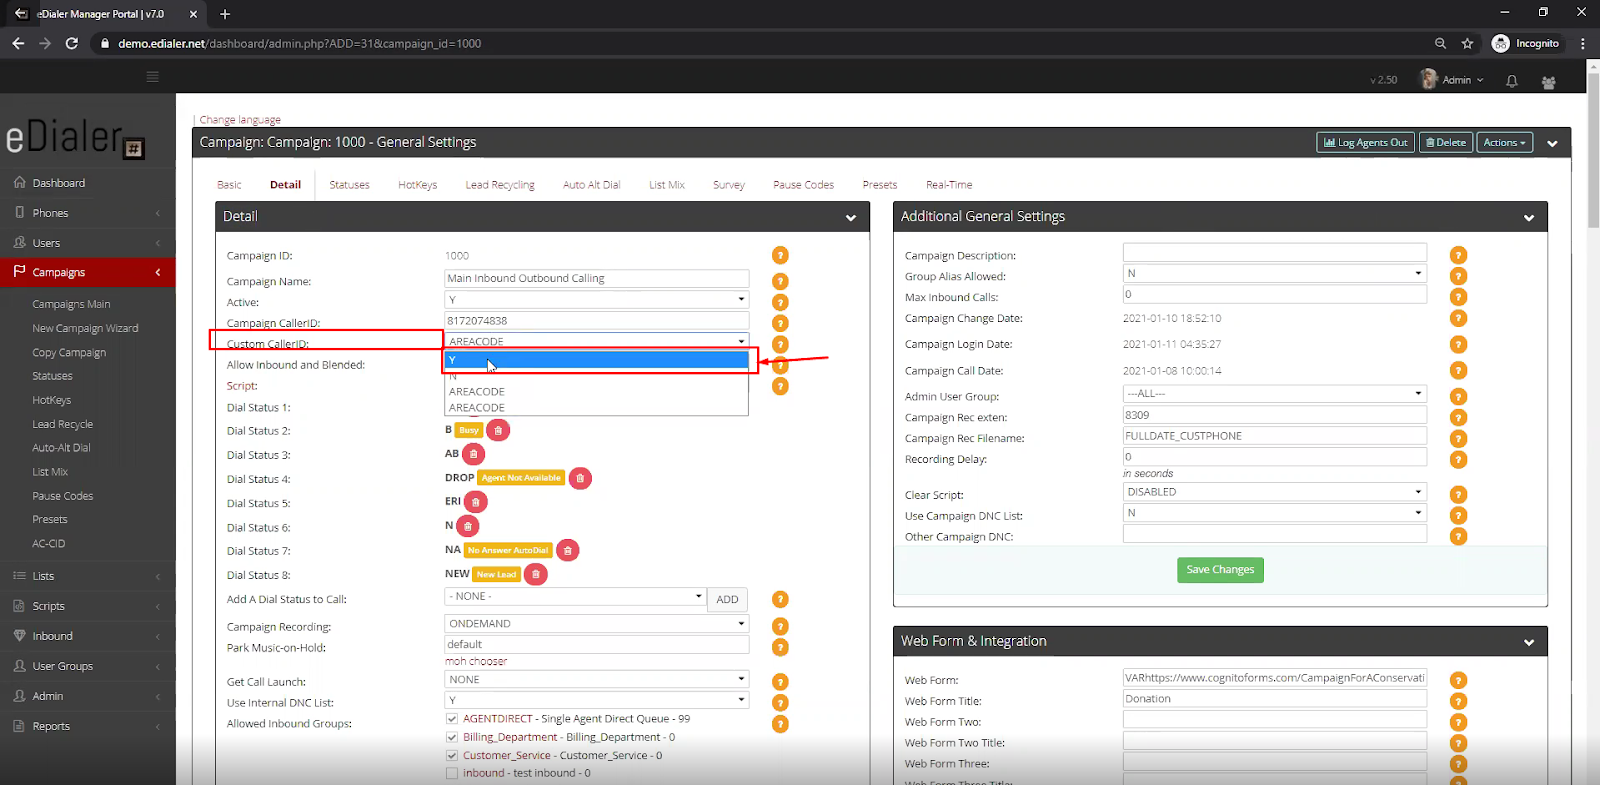Open the HotKeys tab
The width and height of the screenshot is (1600, 785).
(417, 185)
